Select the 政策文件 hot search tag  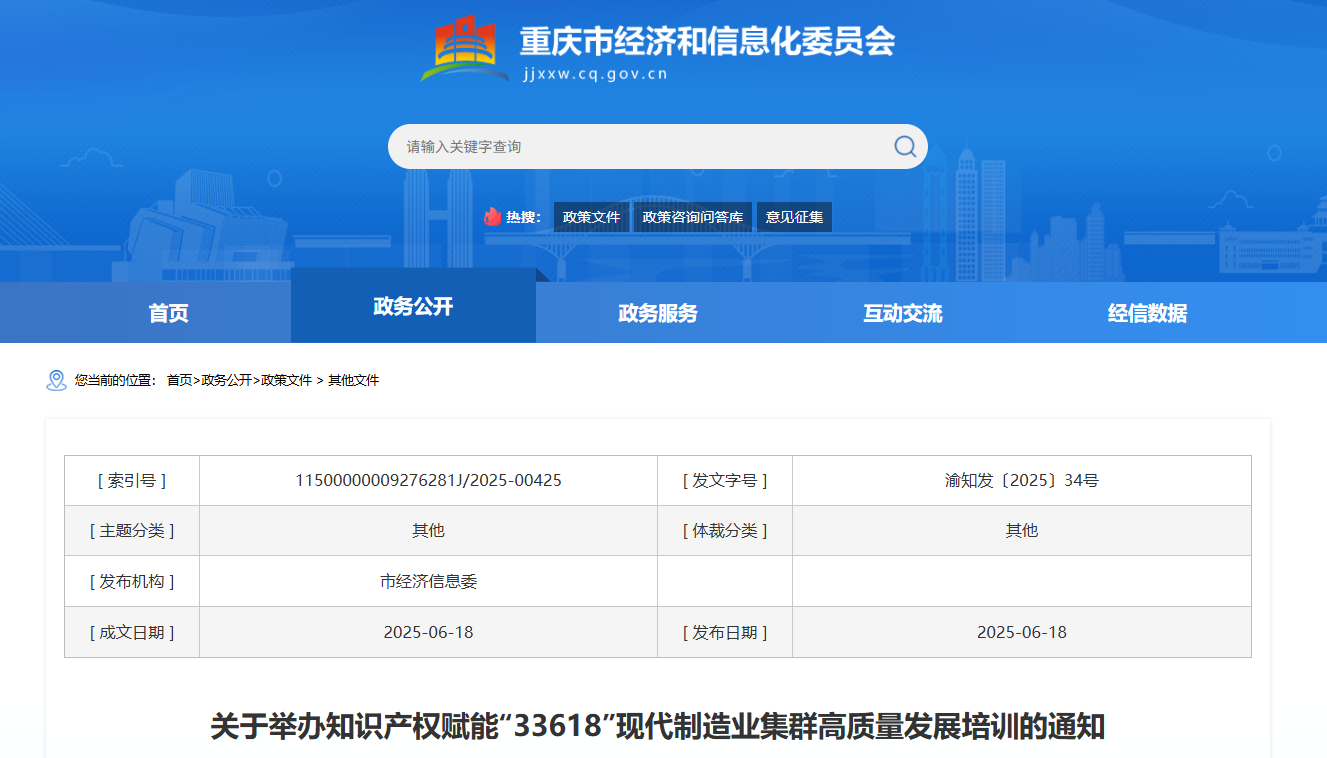pyautogui.click(x=591, y=217)
